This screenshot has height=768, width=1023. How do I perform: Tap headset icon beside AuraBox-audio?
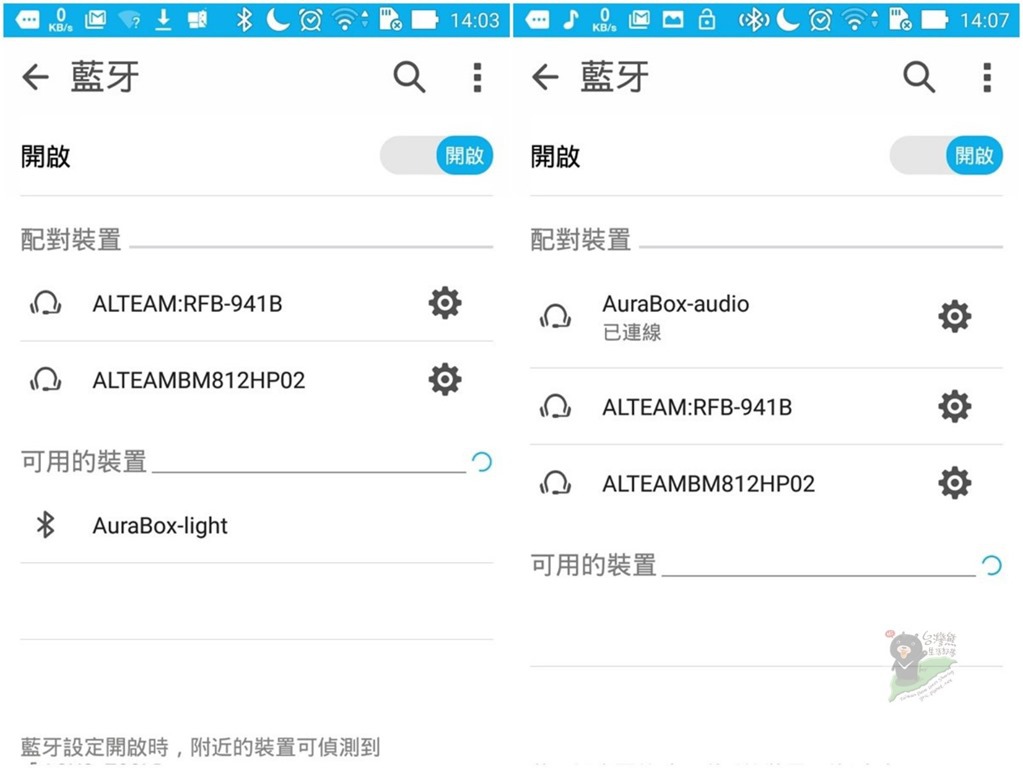point(555,316)
